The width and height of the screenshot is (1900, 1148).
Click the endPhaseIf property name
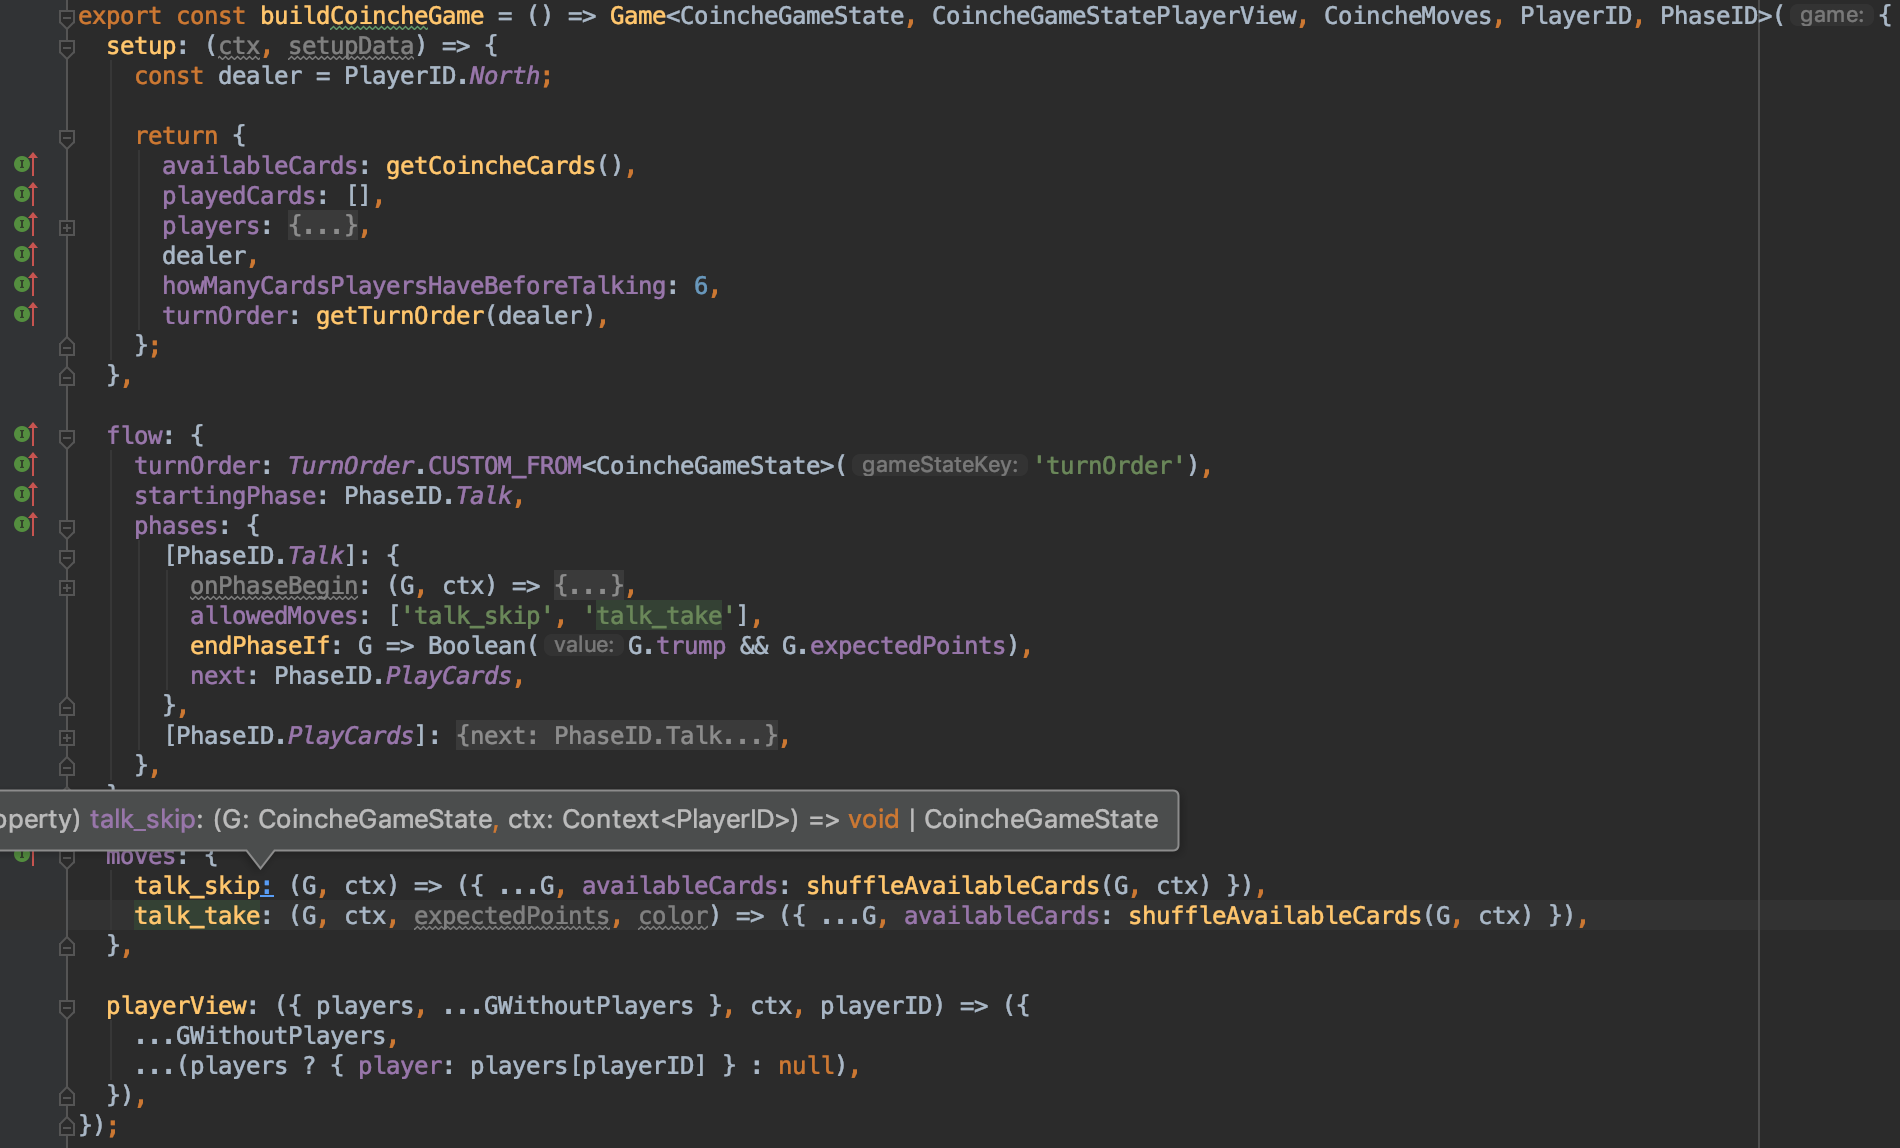coord(260,646)
